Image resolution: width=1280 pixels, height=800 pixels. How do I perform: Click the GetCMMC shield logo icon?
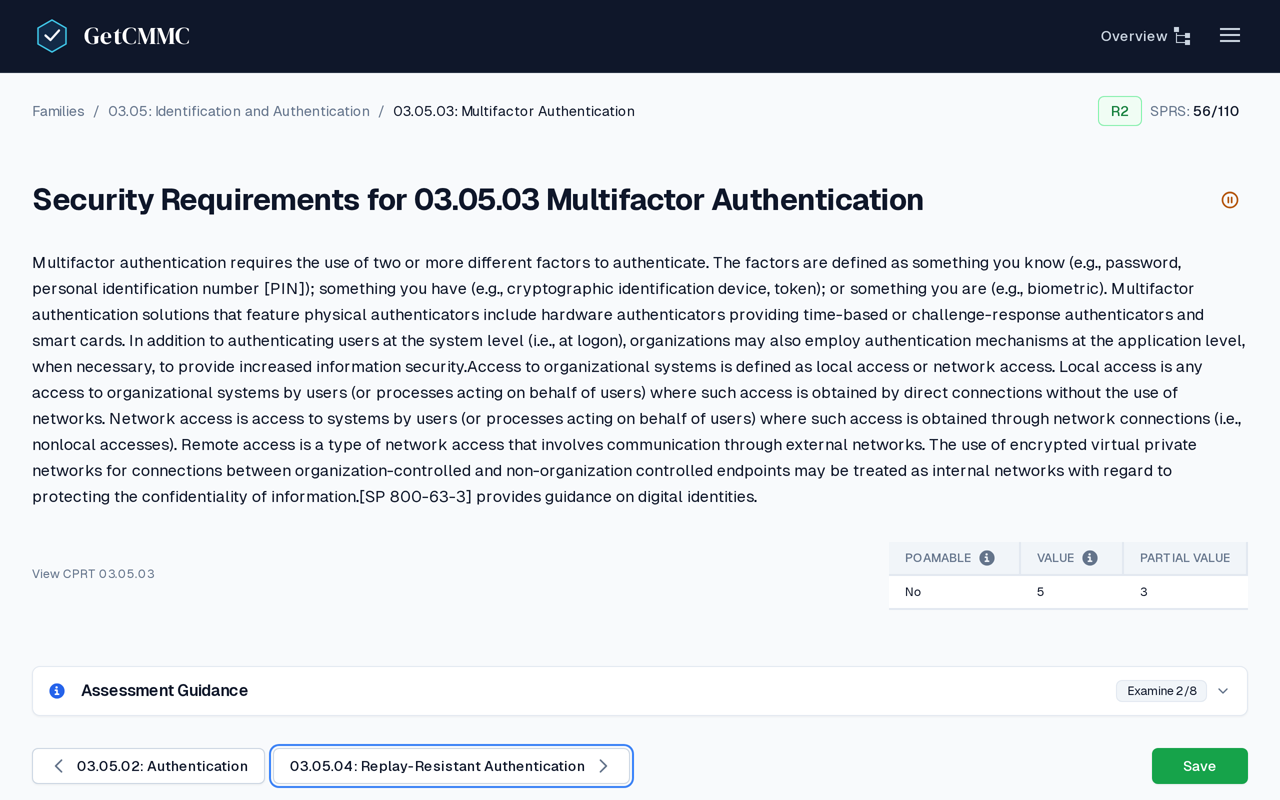52,36
